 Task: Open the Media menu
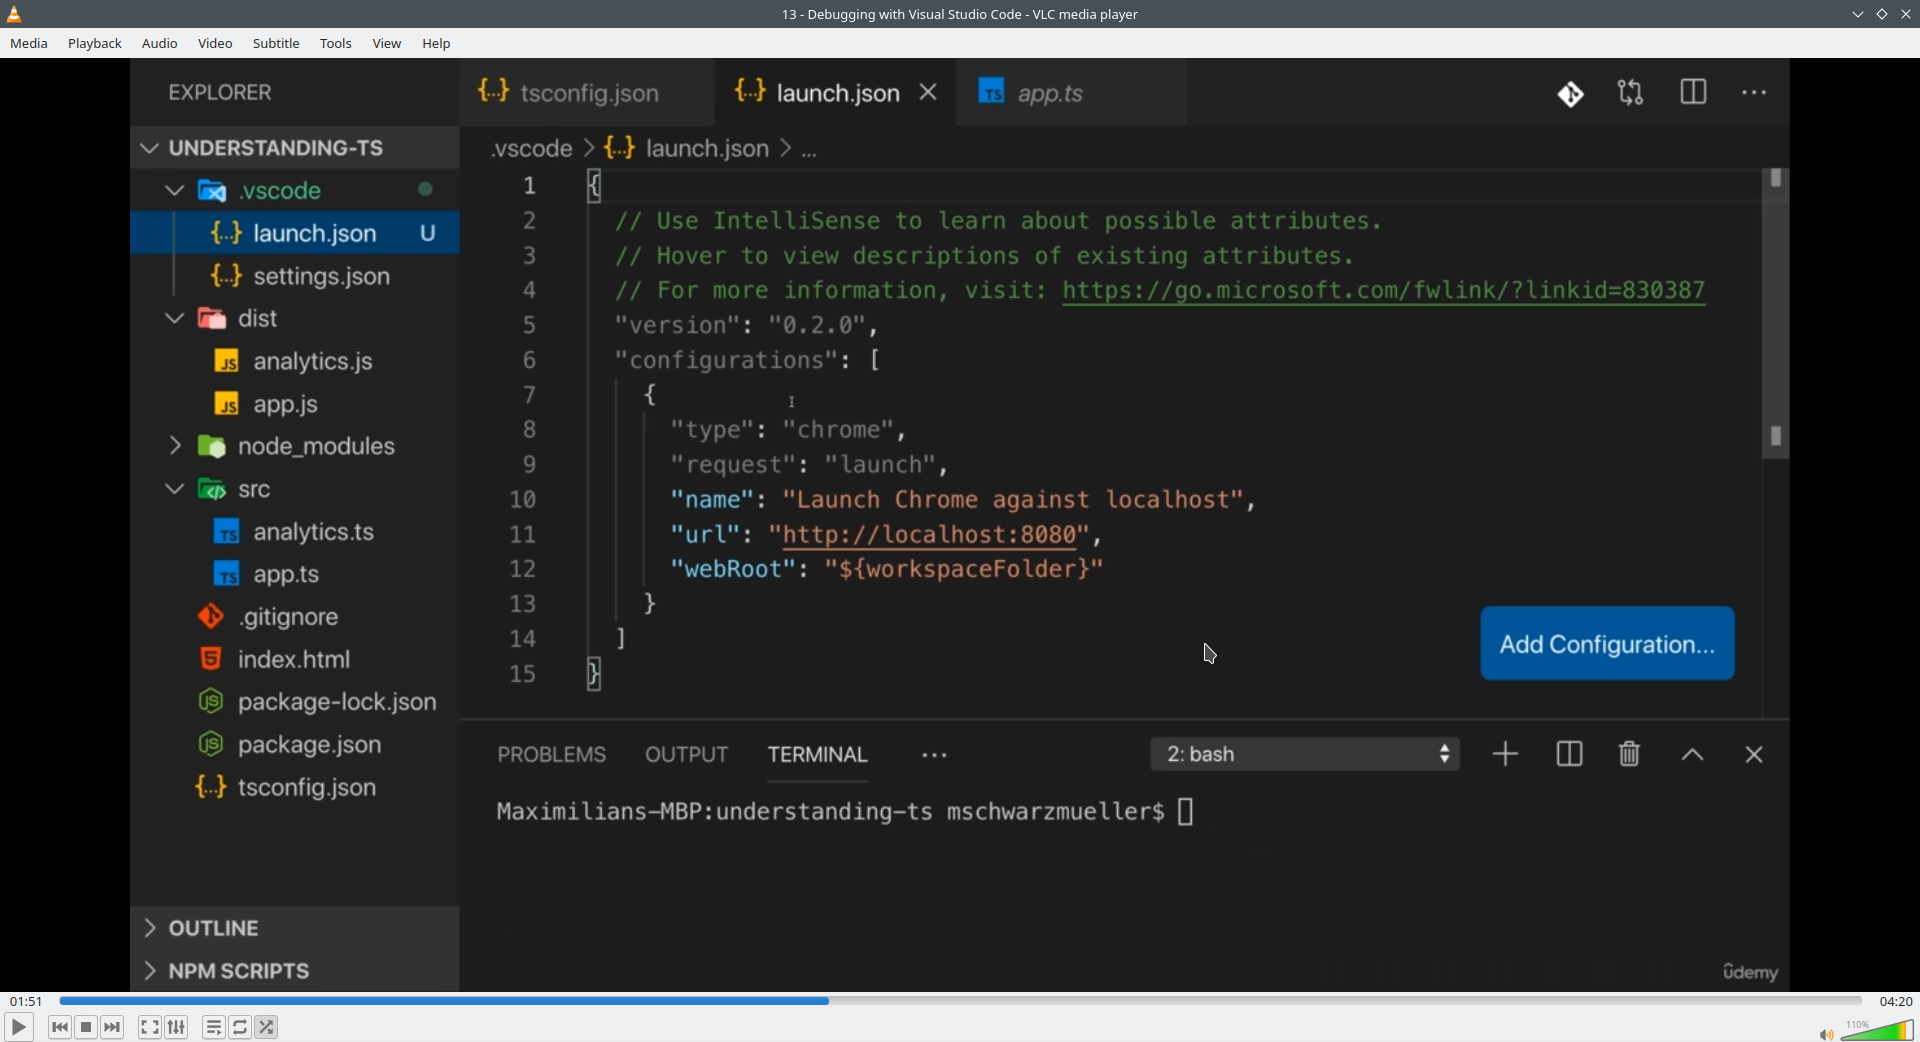[29, 43]
